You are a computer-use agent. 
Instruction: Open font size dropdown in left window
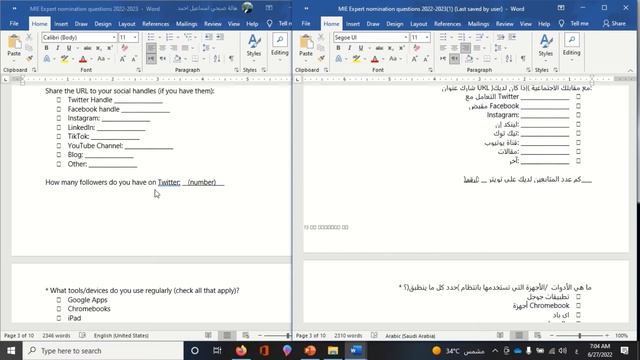pos(135,38)
